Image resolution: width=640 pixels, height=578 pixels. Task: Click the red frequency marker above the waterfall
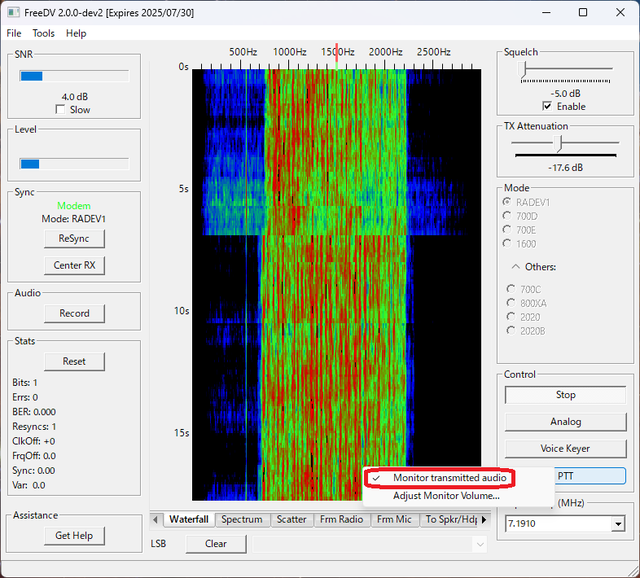click(x=337, y=52)
